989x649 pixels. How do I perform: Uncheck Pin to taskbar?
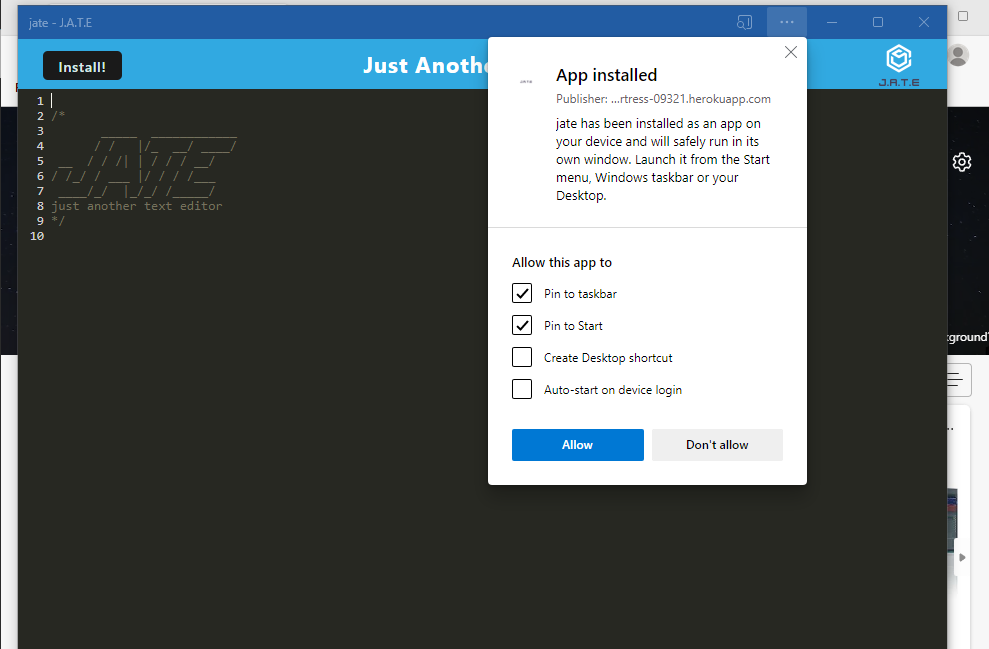point(521,293)
